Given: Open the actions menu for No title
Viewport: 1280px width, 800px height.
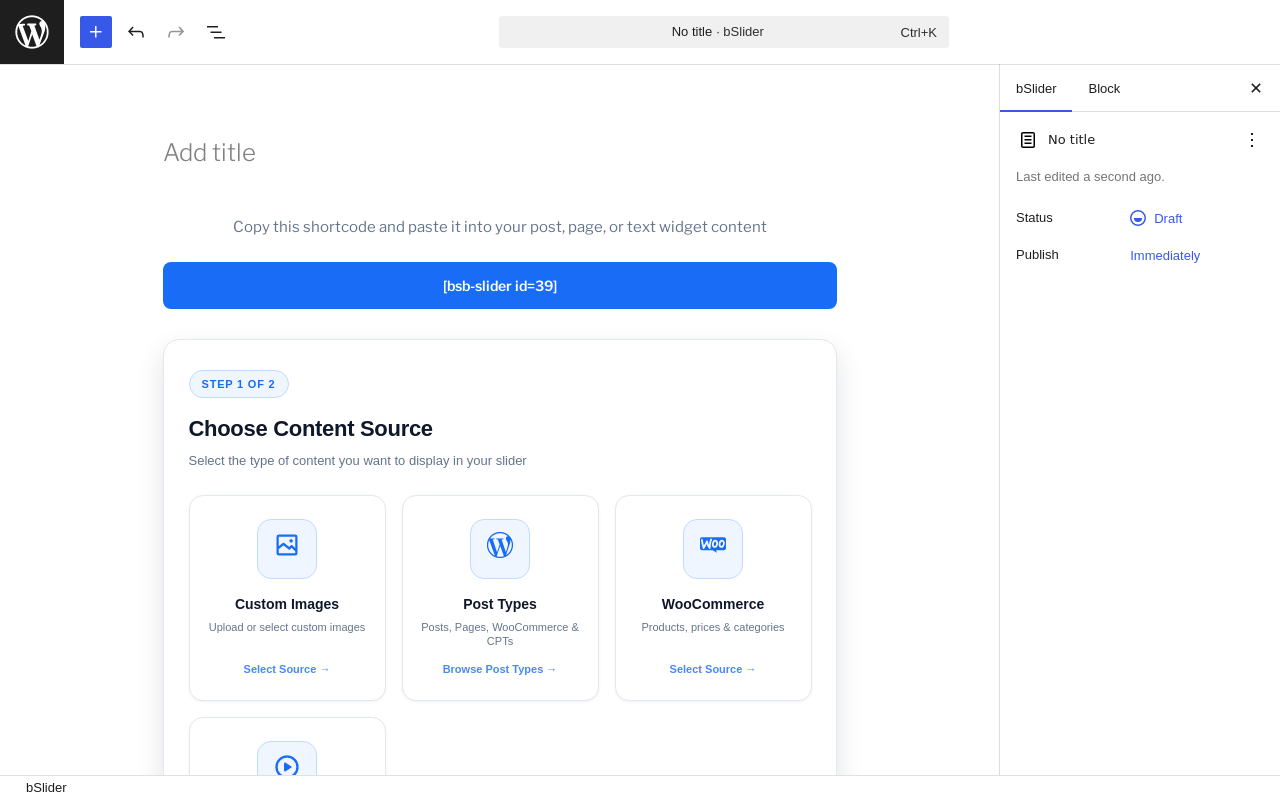Looking at the screenshot, I should (x=1252, y=140).
